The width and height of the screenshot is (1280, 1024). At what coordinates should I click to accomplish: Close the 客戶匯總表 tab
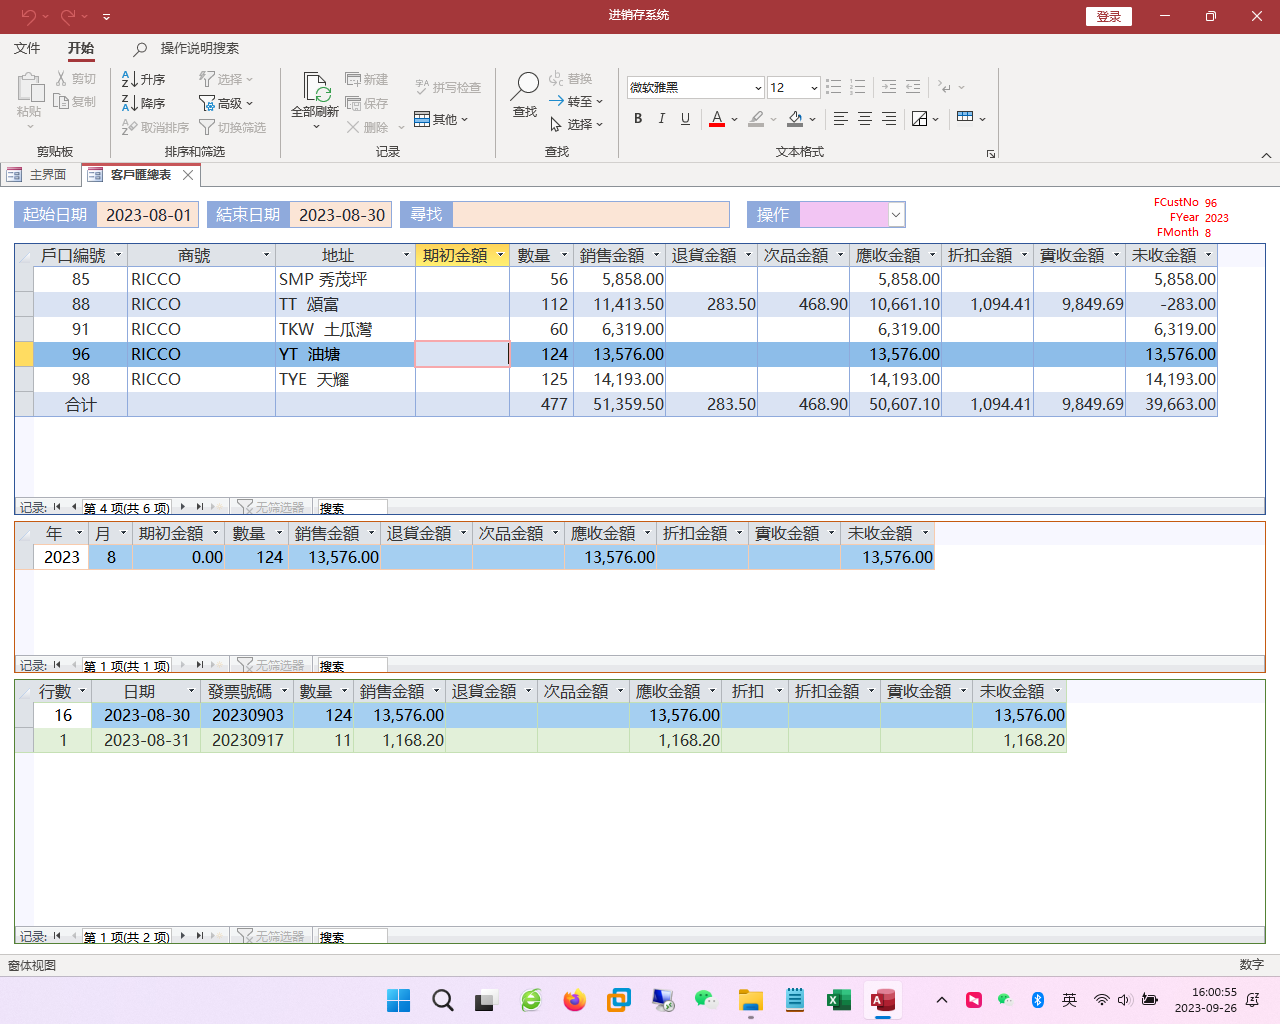[188, 175]
